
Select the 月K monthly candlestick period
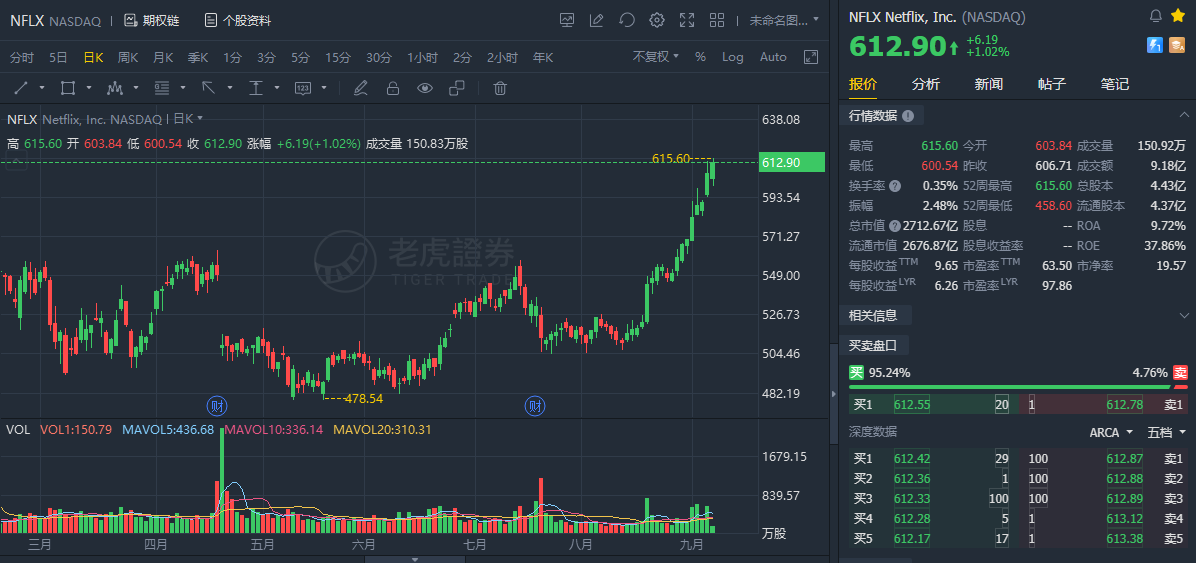163,57
